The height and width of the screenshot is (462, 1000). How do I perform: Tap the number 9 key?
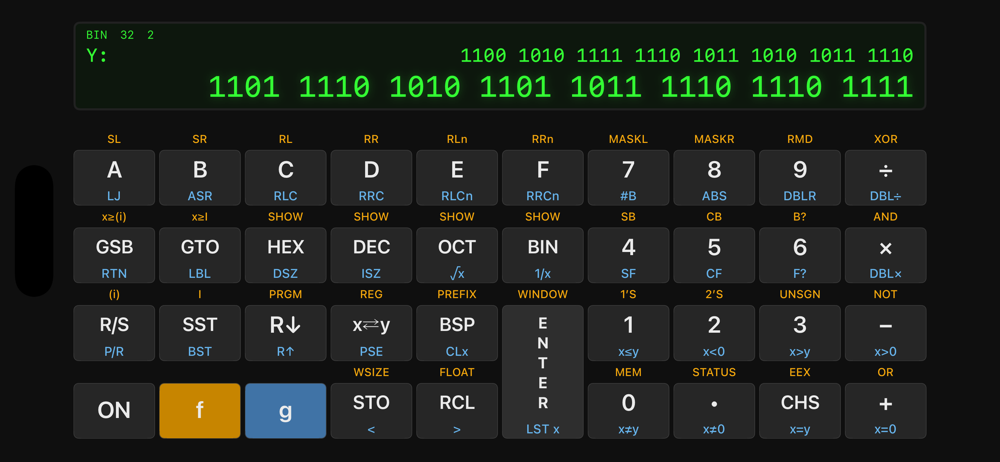coord(800,178)
